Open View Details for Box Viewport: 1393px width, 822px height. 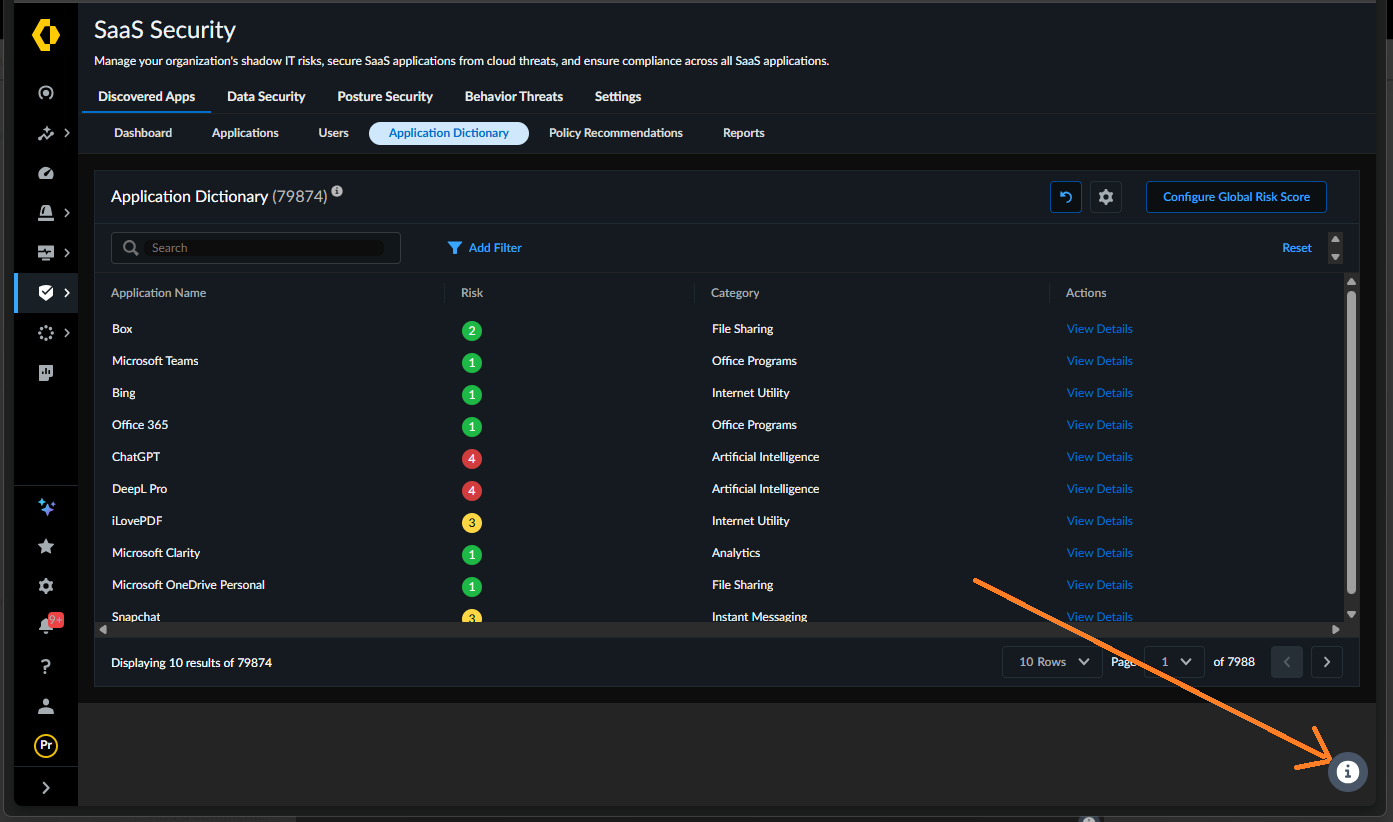[x=1100, y=329]
